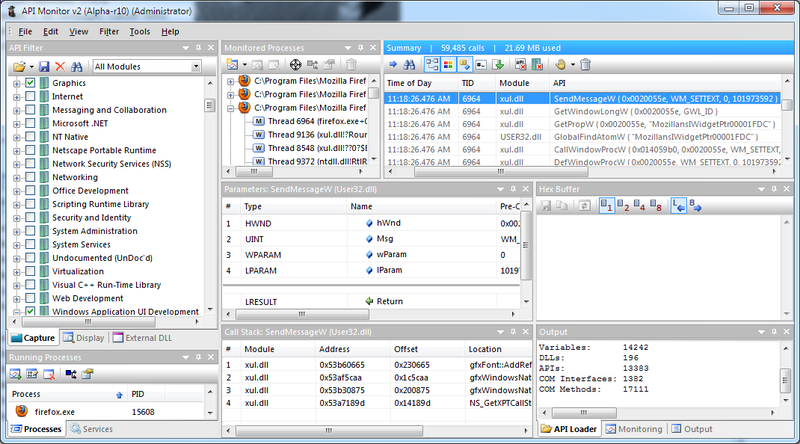This screenshot has height=444, width=800.
Task: Click the crosshair target icon in Monitored Processes
Action: 295,64
